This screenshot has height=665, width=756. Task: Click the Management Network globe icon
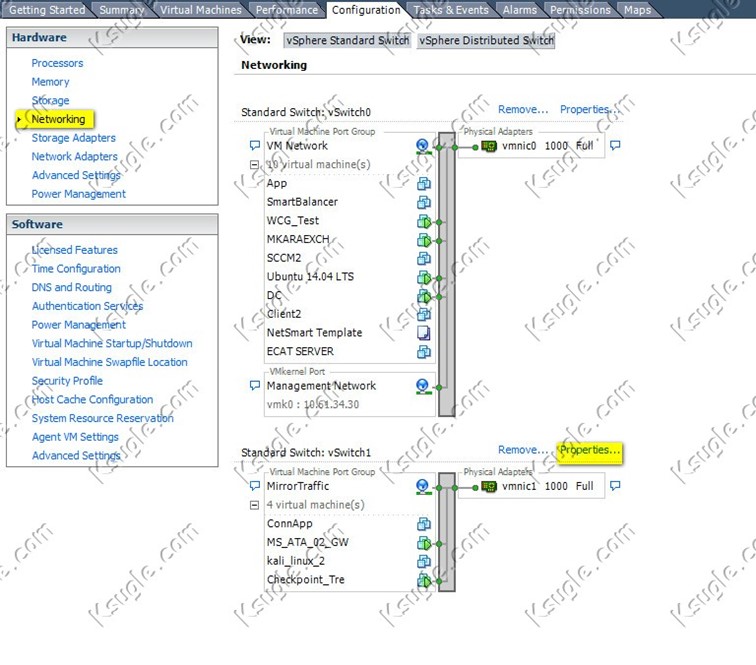[422, 386]
